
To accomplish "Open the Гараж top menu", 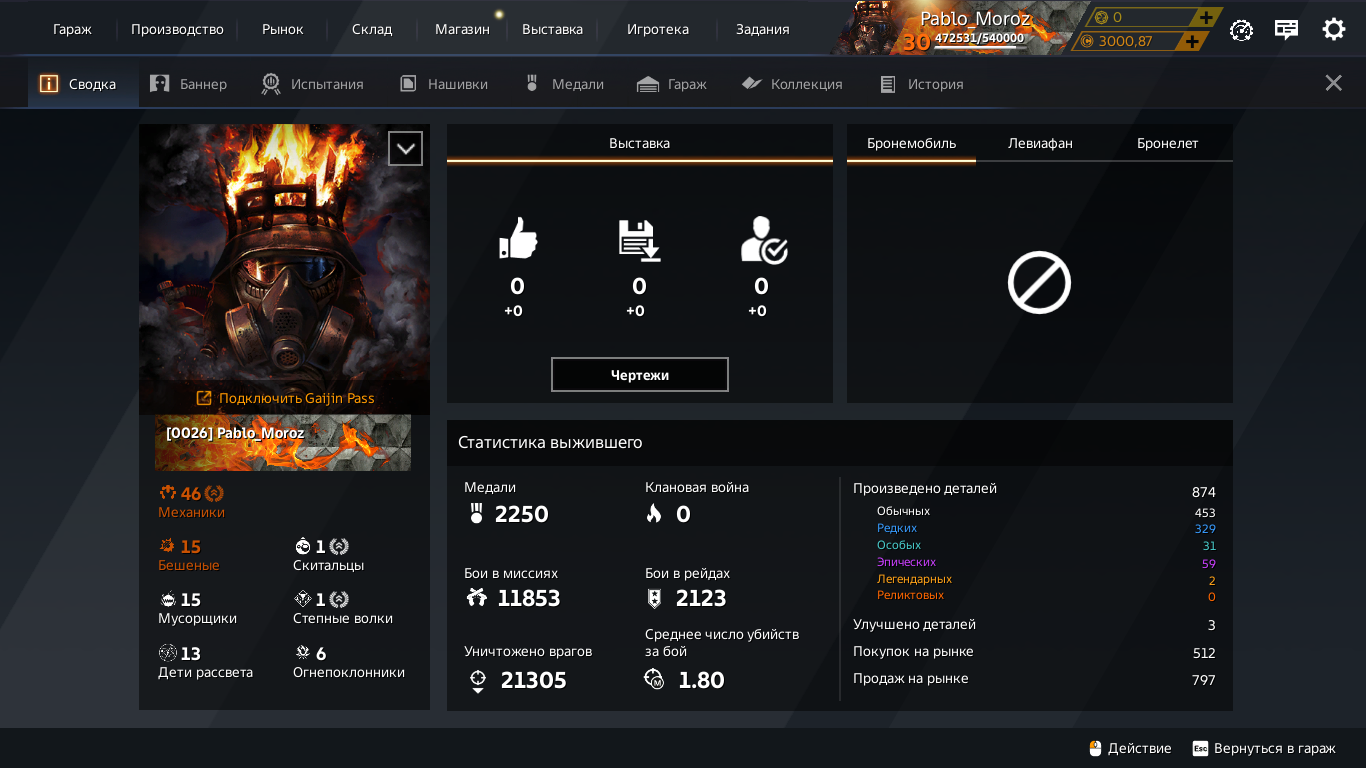I will [72, 29].
